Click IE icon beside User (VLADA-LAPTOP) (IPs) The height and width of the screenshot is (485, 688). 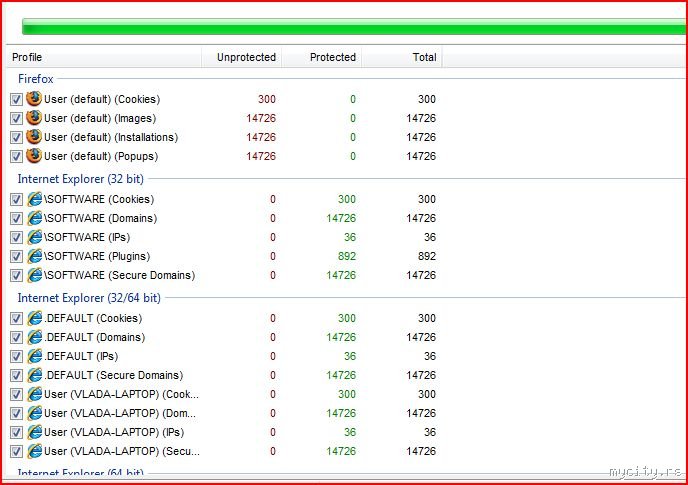35,432
